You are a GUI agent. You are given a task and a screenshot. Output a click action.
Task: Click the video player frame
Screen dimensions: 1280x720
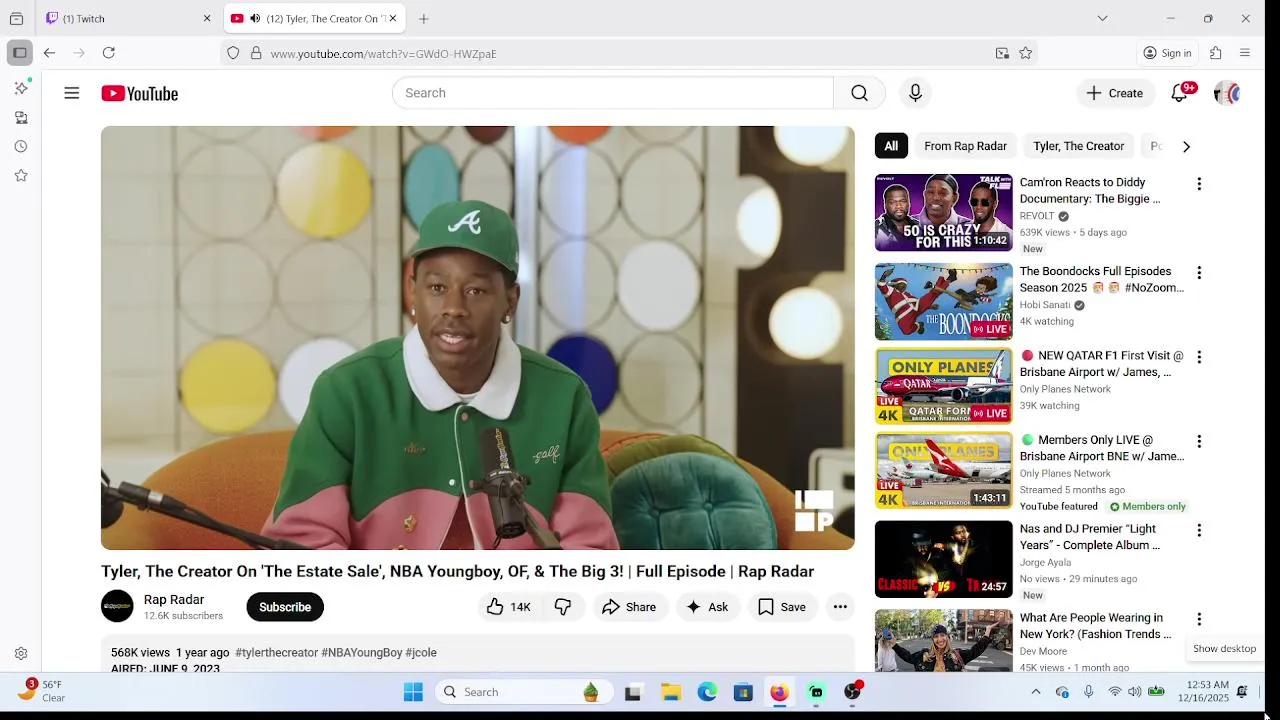[478, 338]
